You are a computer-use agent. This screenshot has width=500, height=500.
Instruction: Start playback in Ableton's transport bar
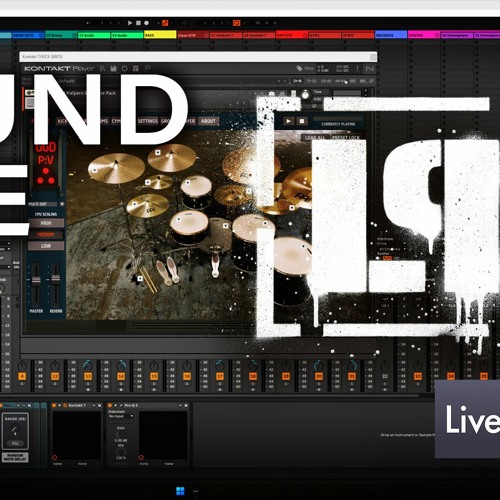click(130, 23)
